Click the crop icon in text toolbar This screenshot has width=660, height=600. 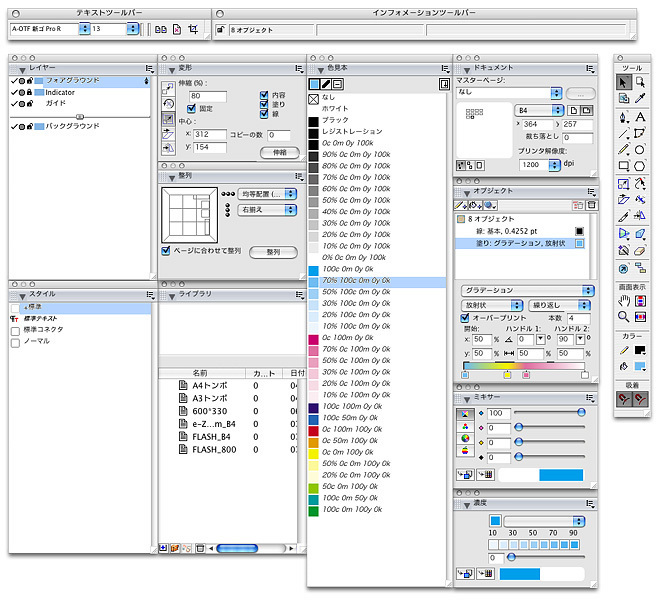coord(193,29)
